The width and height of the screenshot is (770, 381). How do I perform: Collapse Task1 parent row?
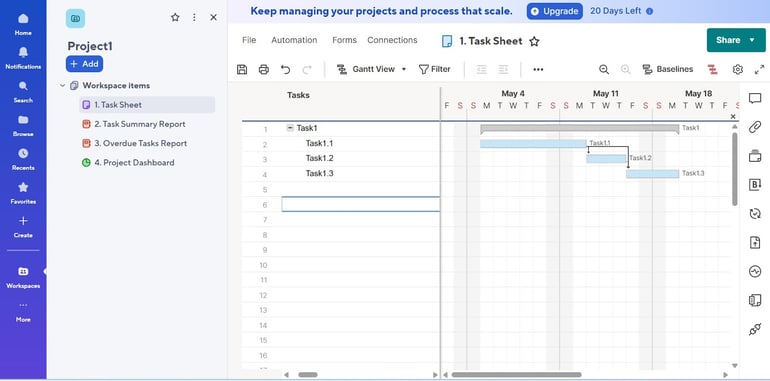[290, 128]
